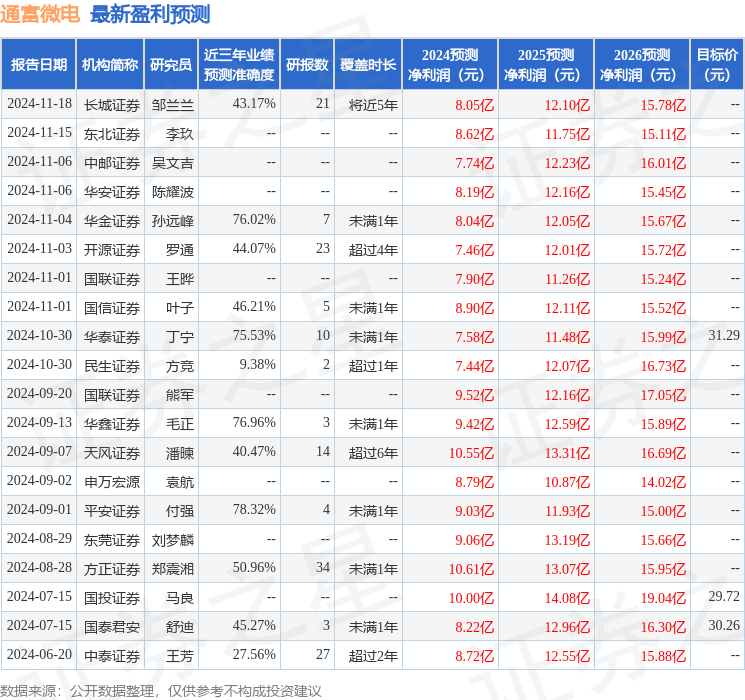This screenshot has width=745, height=700.
Task: Click coverage duration 超过4年
Action: (373, 250)
